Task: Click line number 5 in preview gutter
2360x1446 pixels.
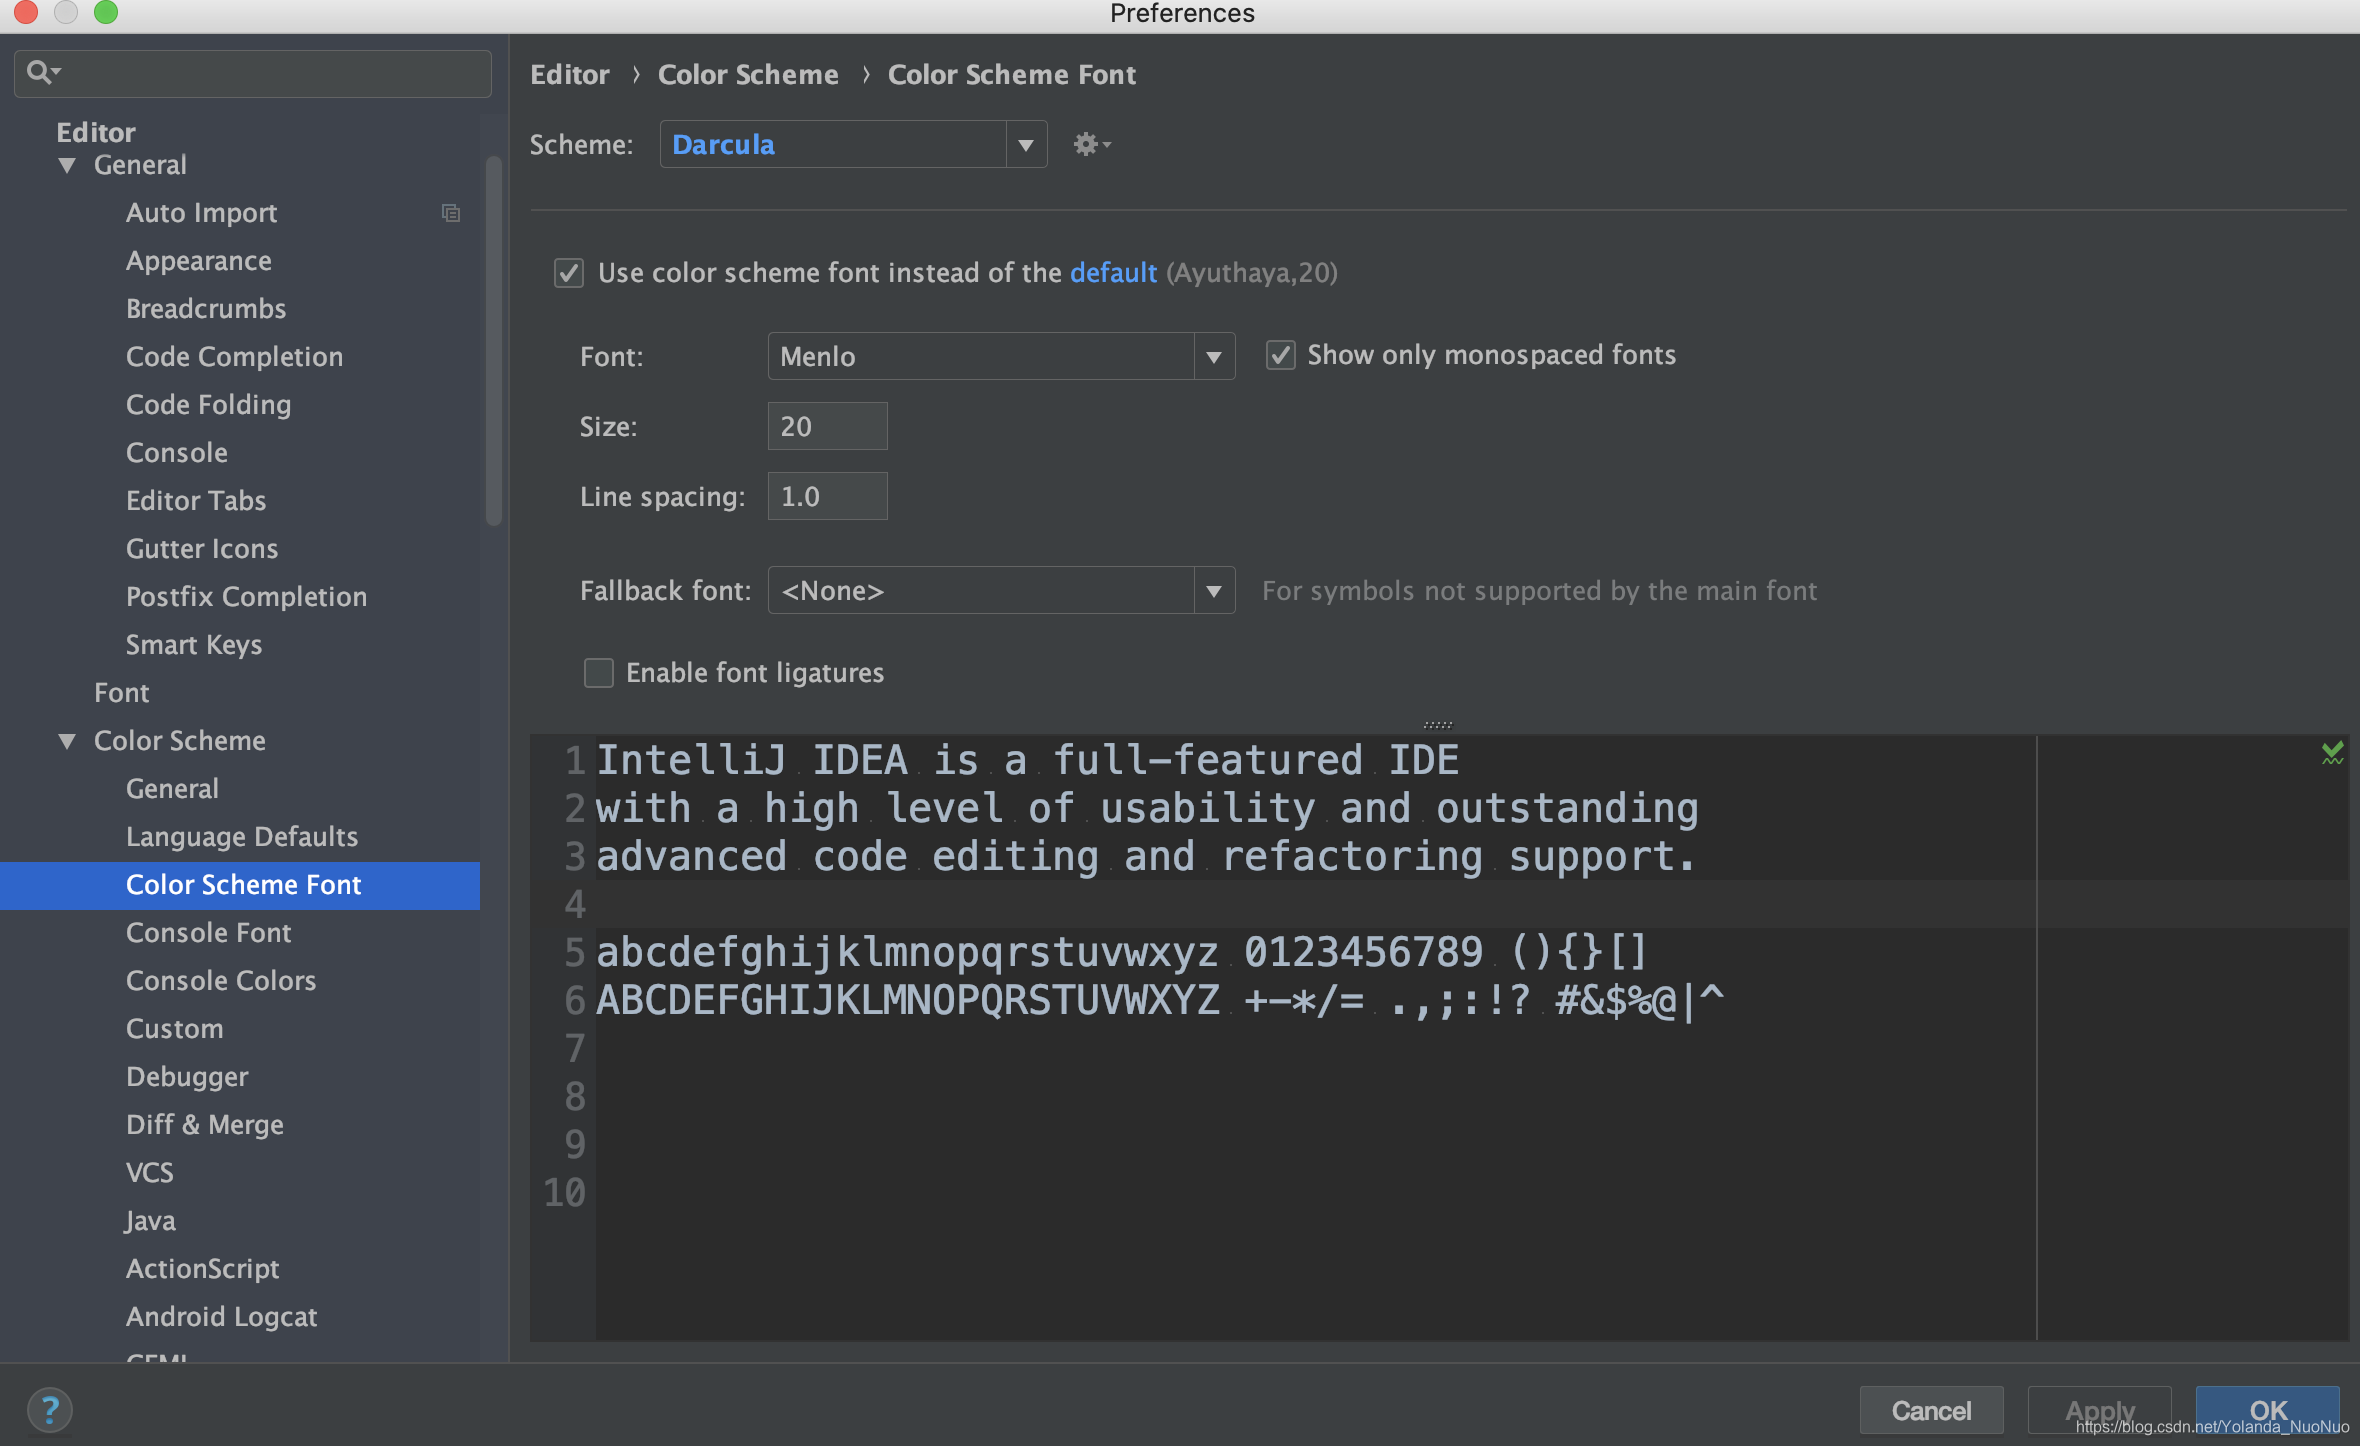Action: [x=575, y=952]
